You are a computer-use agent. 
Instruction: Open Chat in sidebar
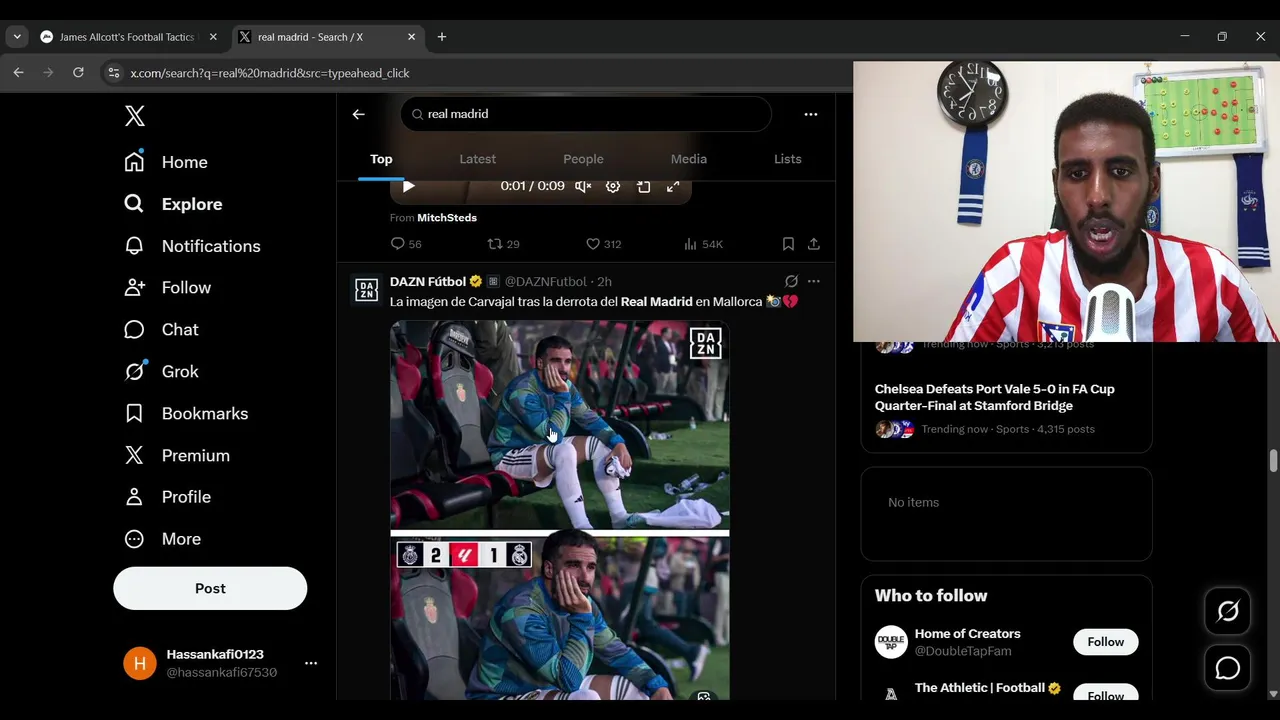(x=161, y=330)
